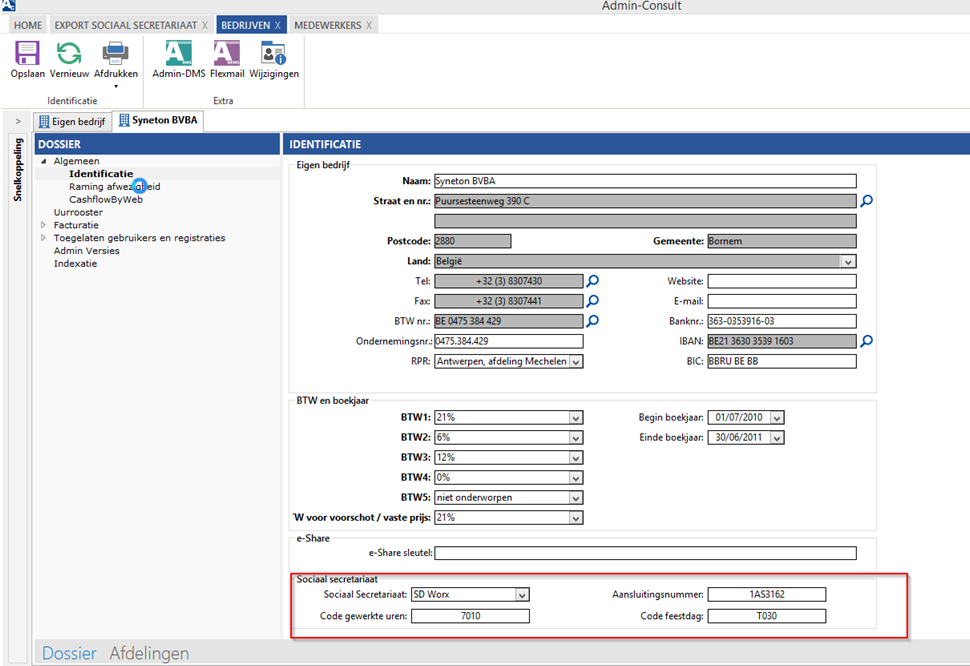The image size is (970, 666).
Task: Open the Flexmail tool
Action: 227,54
